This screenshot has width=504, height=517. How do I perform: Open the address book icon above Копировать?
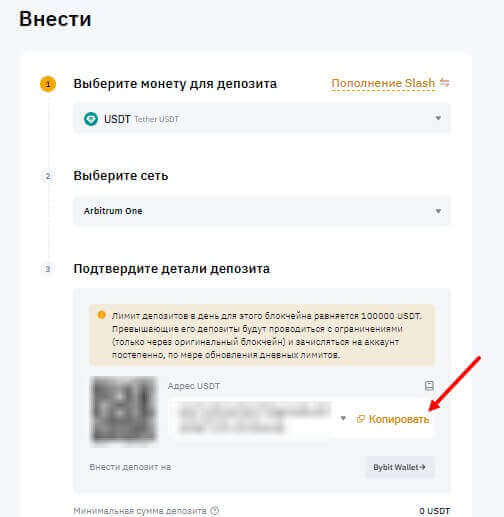coord(429,386)
